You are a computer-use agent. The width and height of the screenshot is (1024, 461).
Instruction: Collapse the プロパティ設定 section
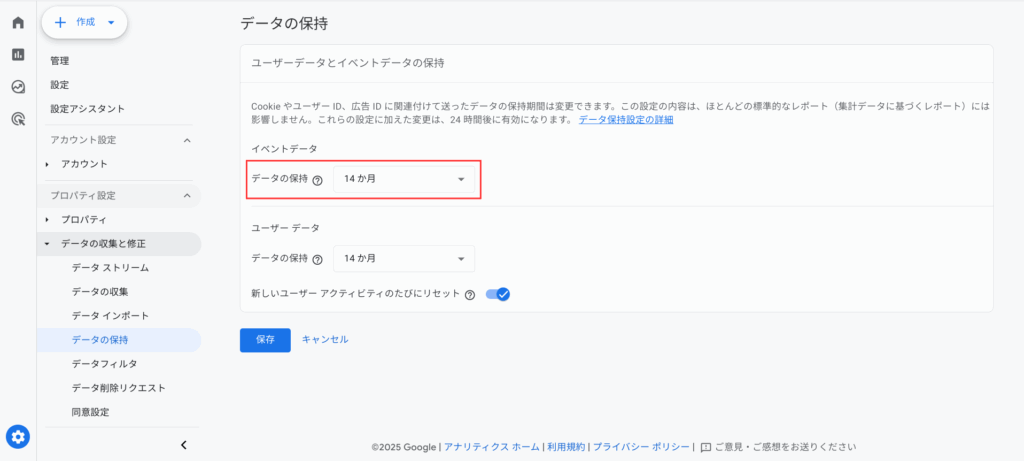point(187,195)
